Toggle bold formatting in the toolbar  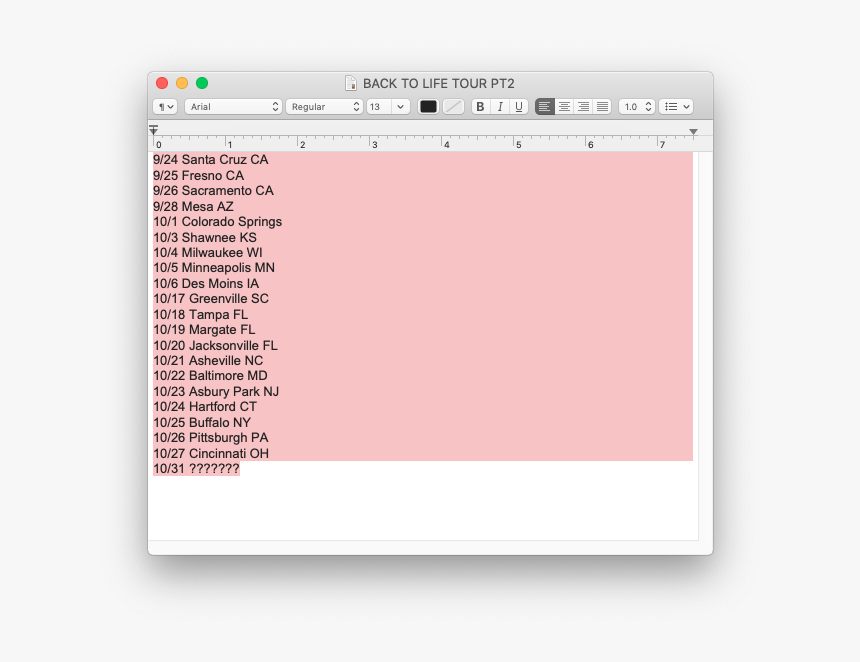coord(480,106)
